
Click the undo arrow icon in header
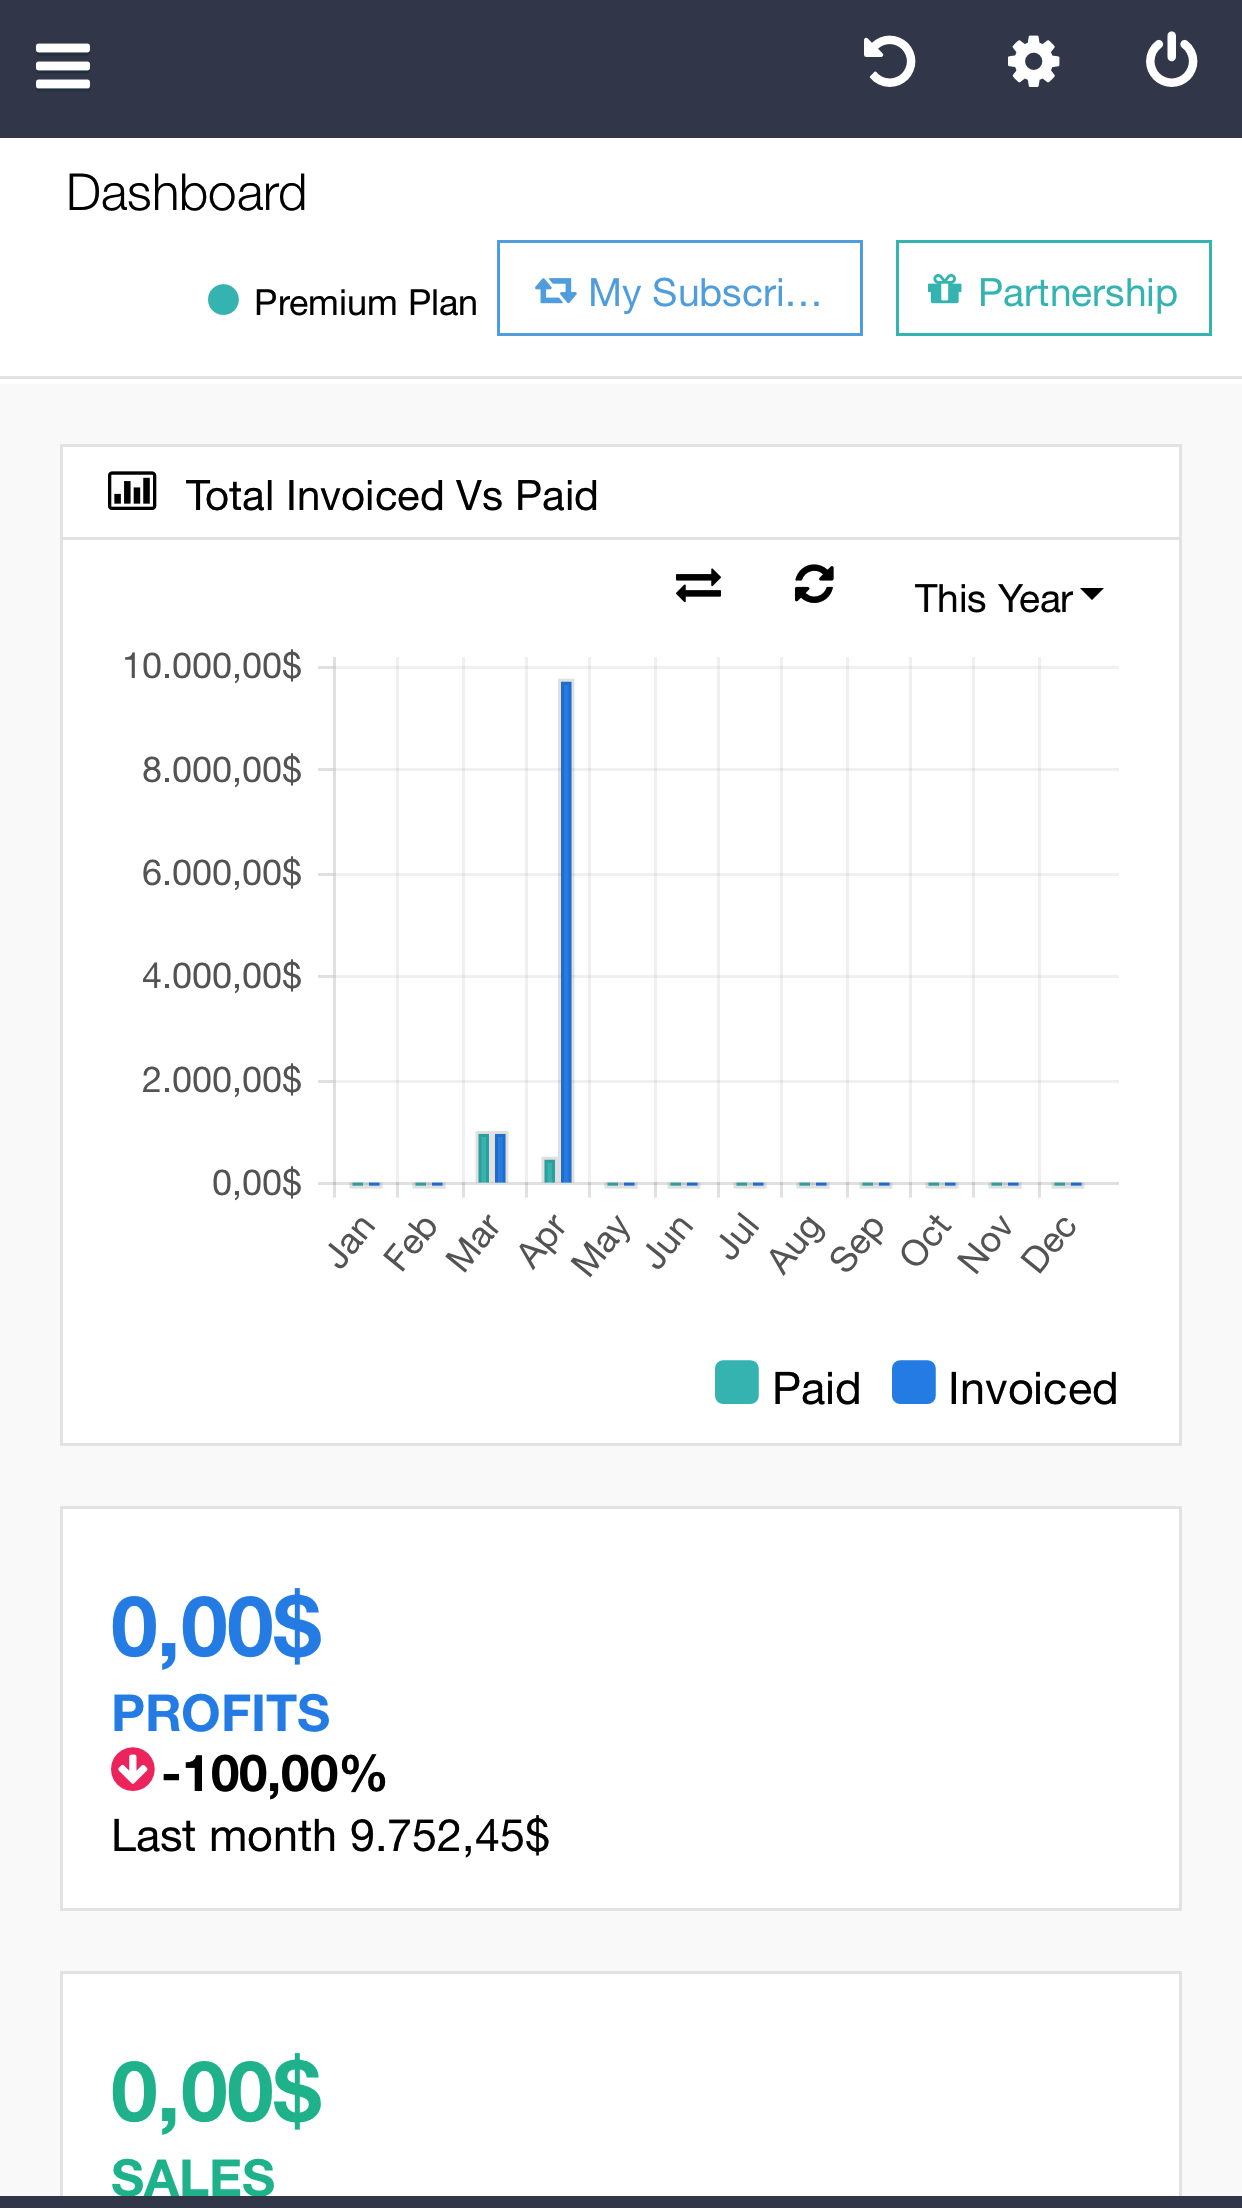coord(888,62)
